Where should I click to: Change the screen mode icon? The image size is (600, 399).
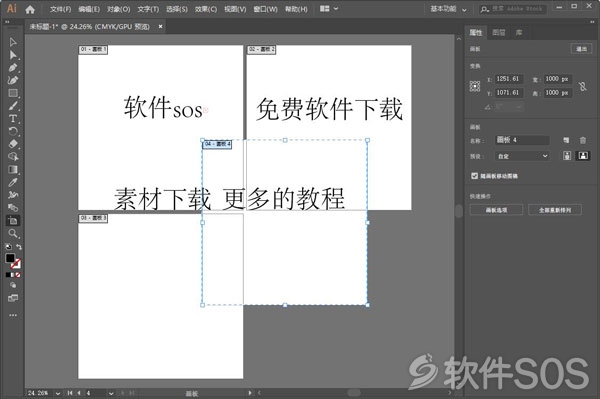pos(13,298)
